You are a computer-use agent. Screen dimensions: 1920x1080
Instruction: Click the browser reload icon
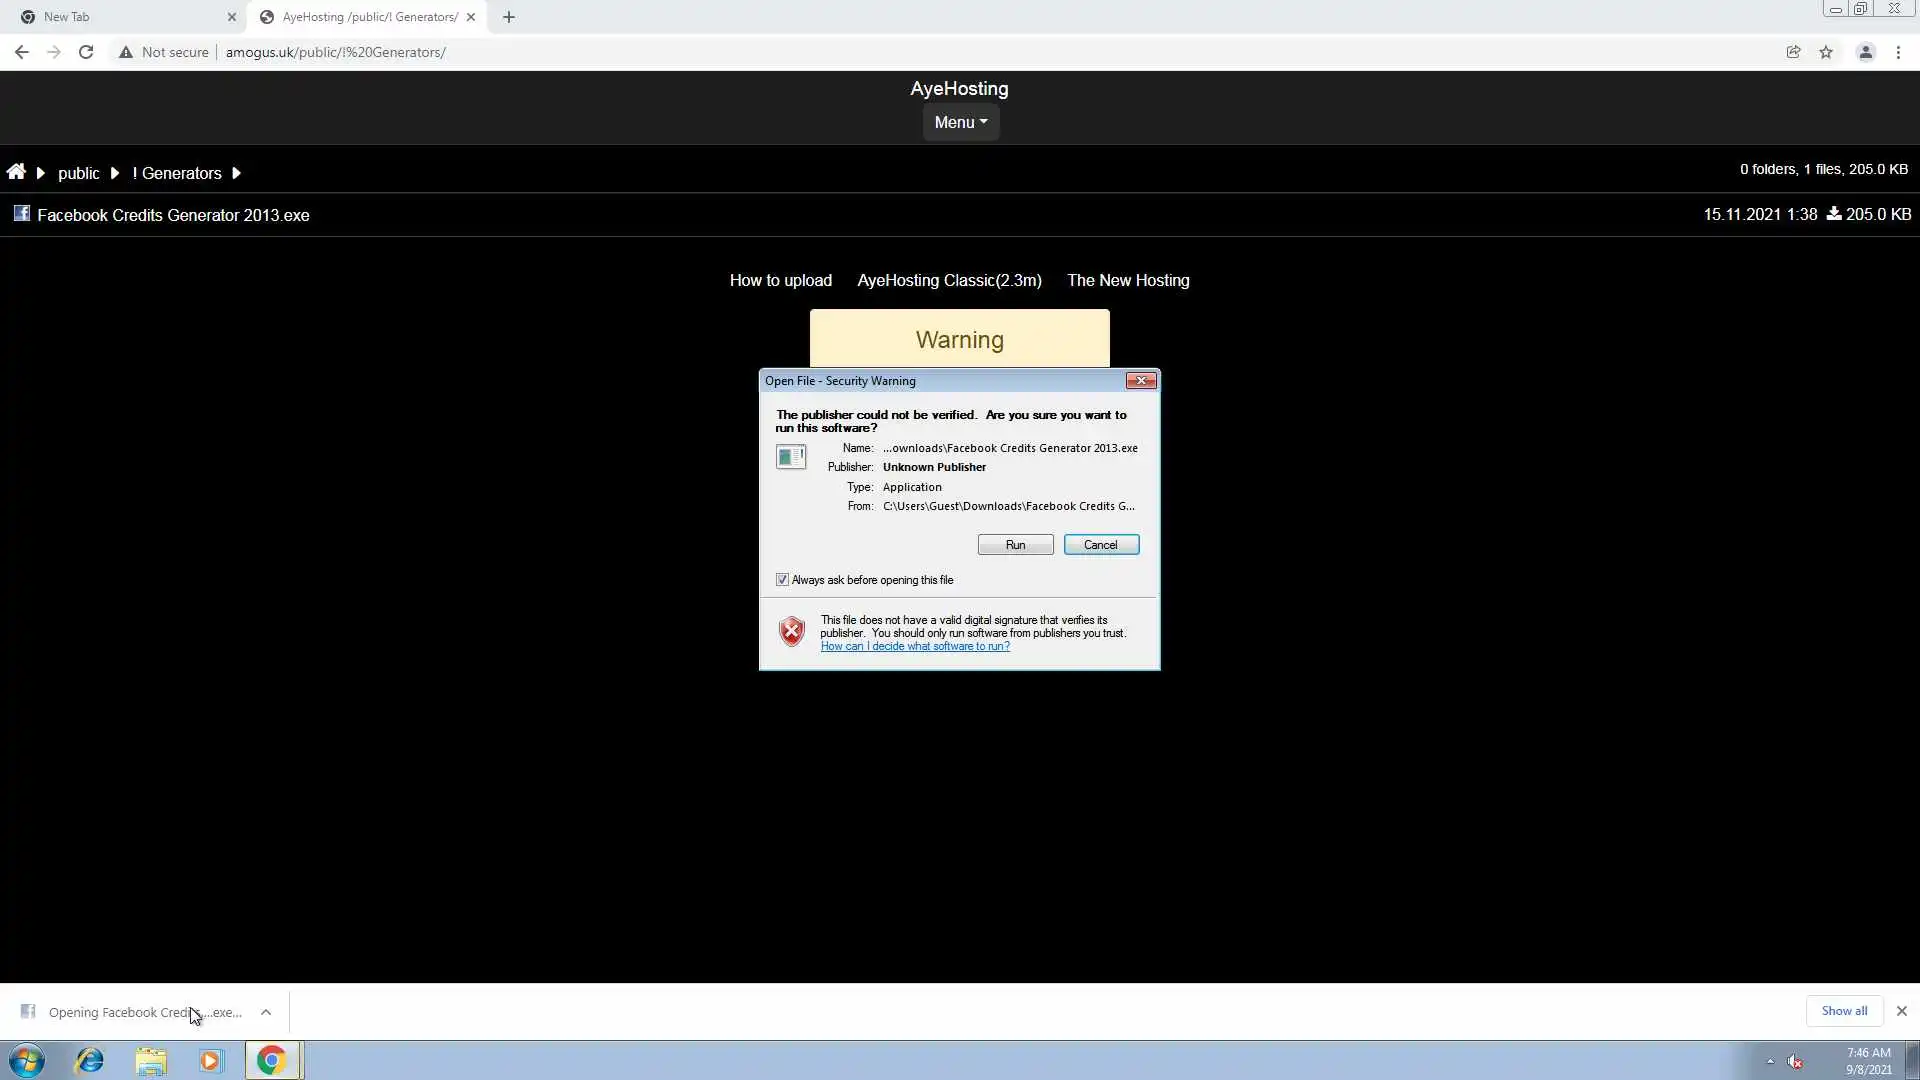(86, 52)
